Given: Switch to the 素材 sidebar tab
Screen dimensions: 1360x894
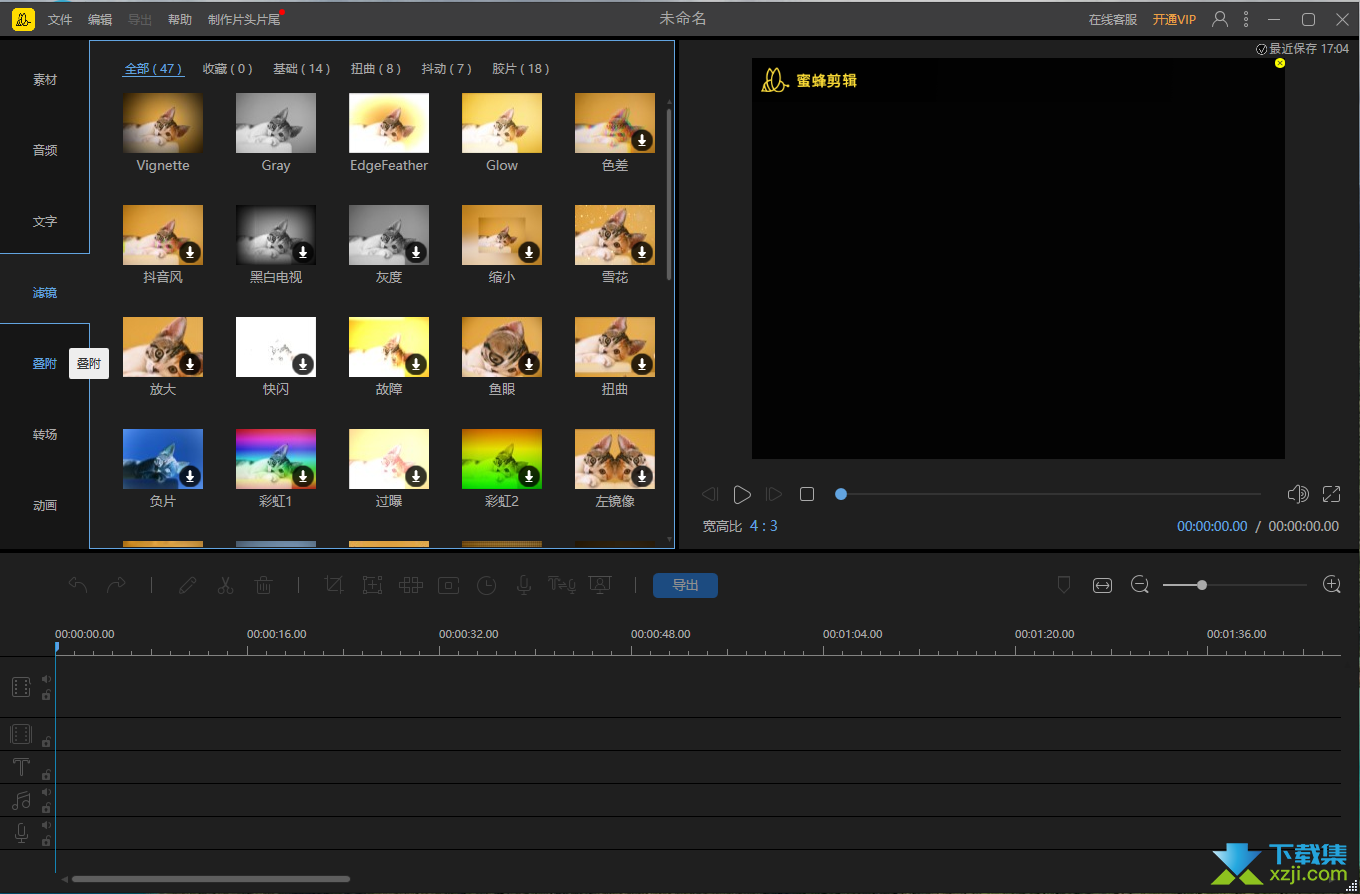Looking at the screenshot, I should pos(45,80).
